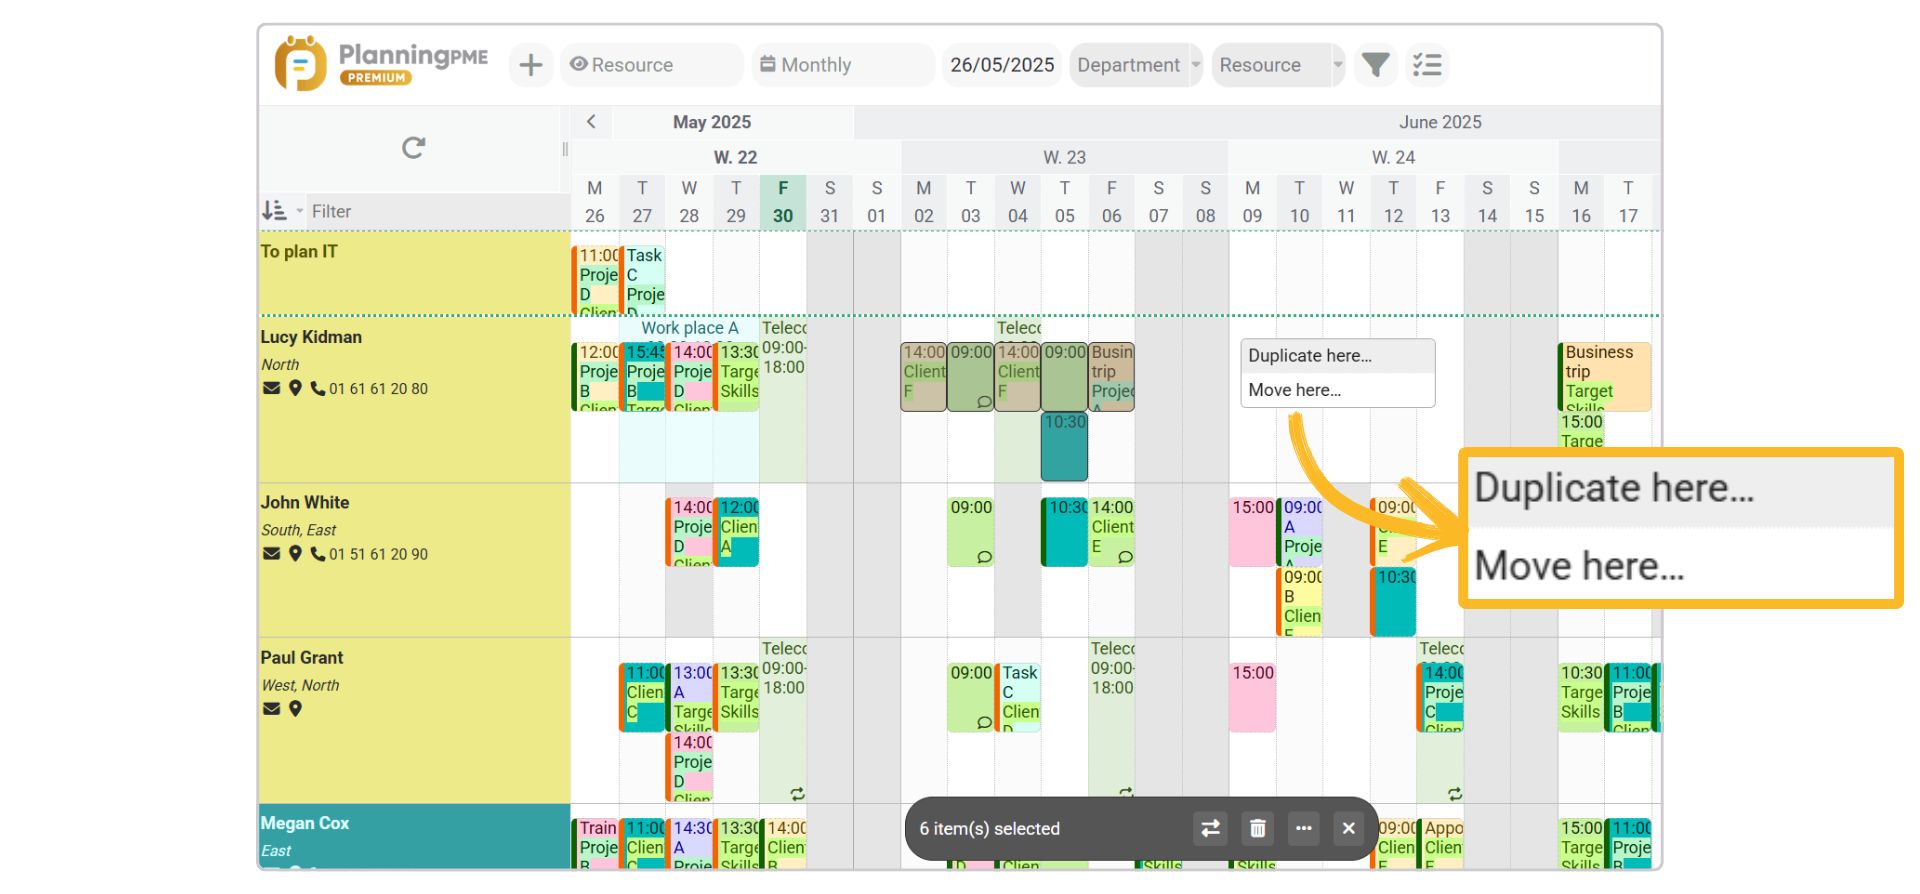Viewport: 1920px width, 894px height.
Task: Click the 26/05/2025 date field
Action: coord(1002,66)
